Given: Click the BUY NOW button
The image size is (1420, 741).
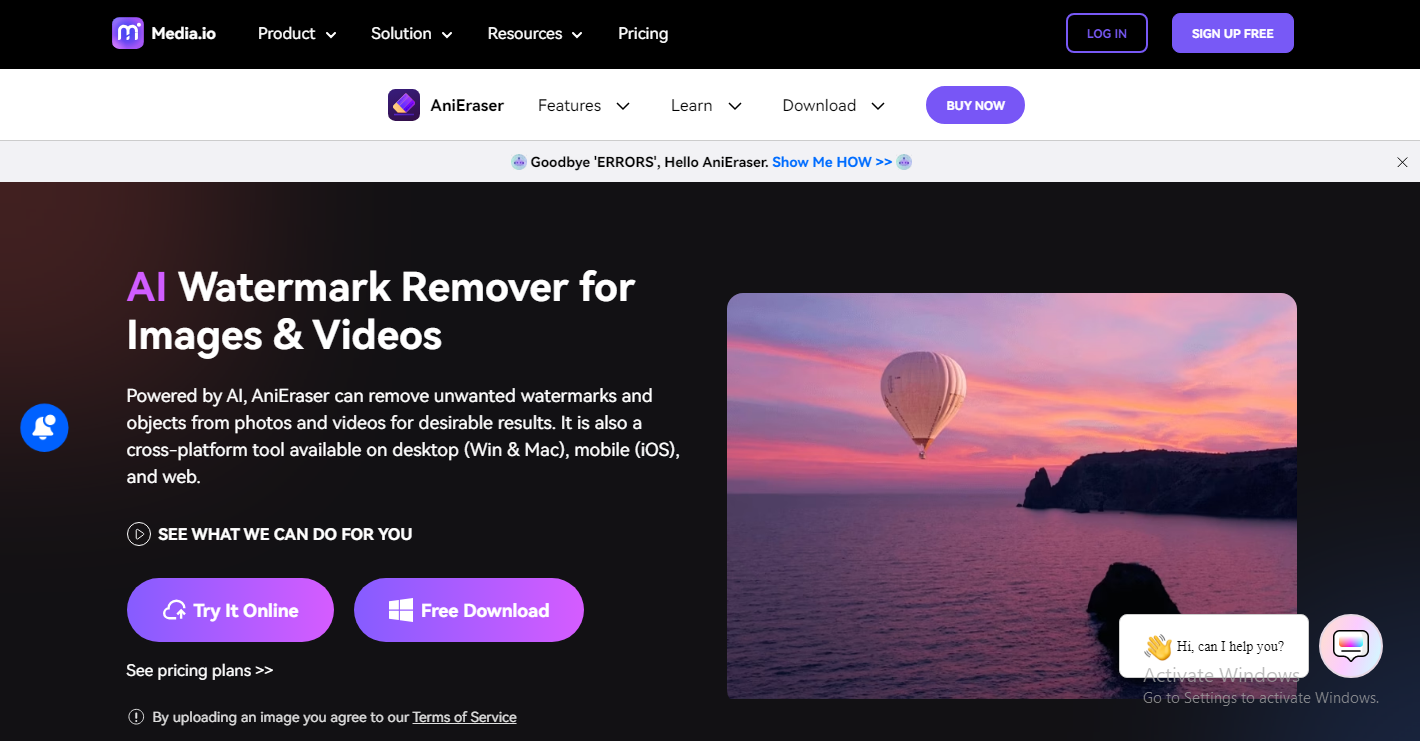Looking at the screenshot, I should click(x=975, y=105).
